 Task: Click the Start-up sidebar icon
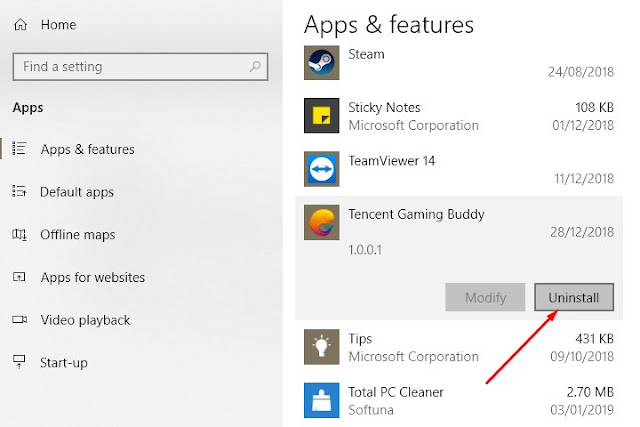[19, 362]
